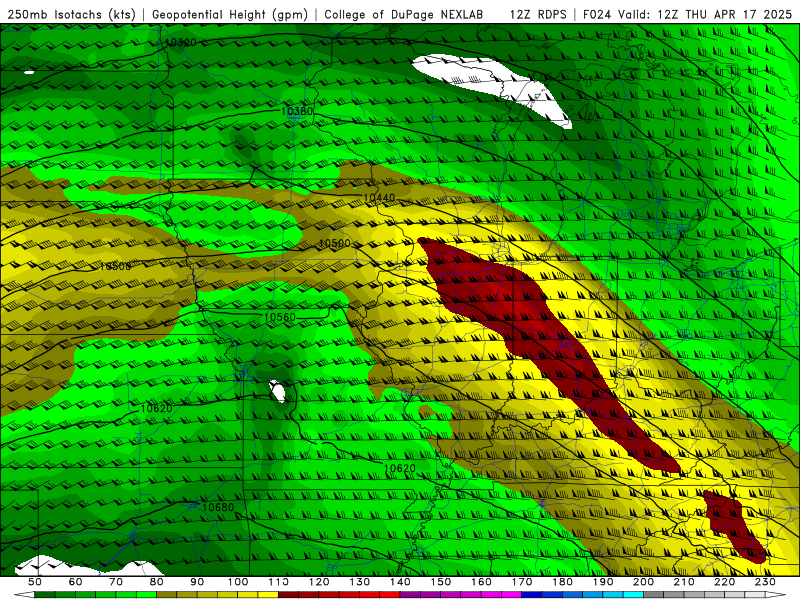Viewport: 800px width, 600px height.
Task: Click the 230 tick label on colorbar
Action: coord(765,582)
